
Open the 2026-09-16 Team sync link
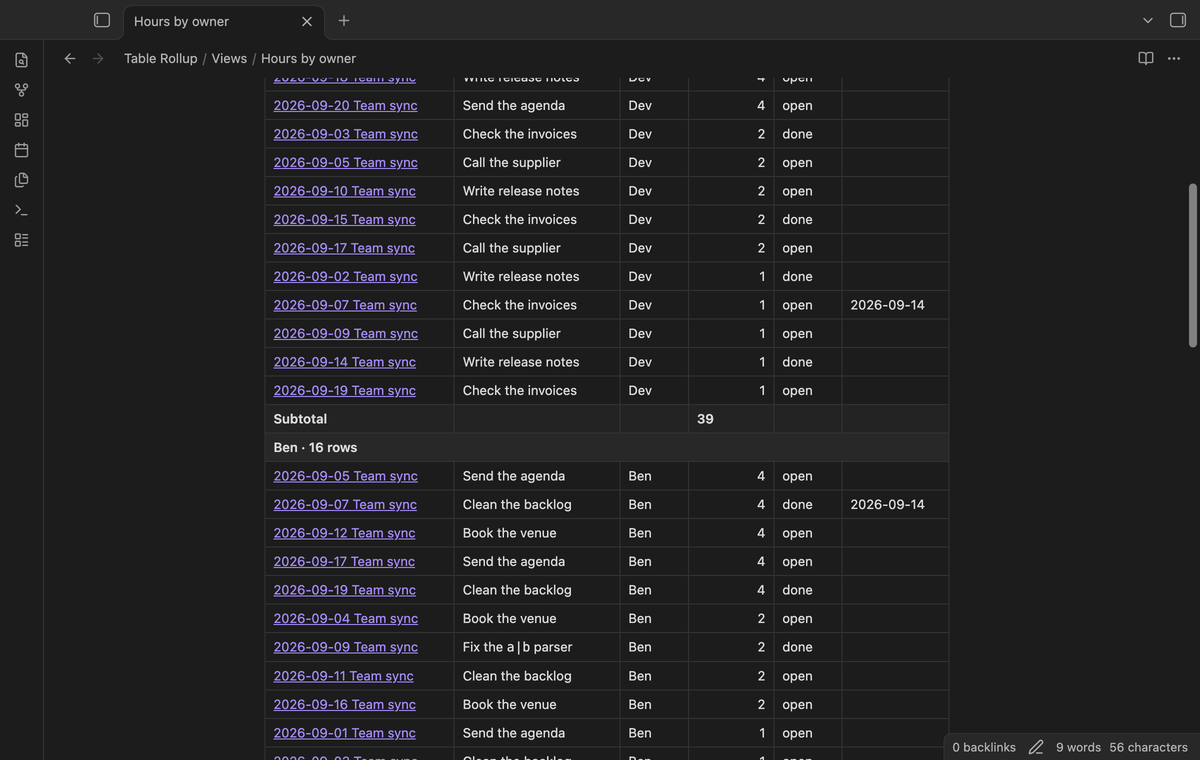[x=344, y=704]
